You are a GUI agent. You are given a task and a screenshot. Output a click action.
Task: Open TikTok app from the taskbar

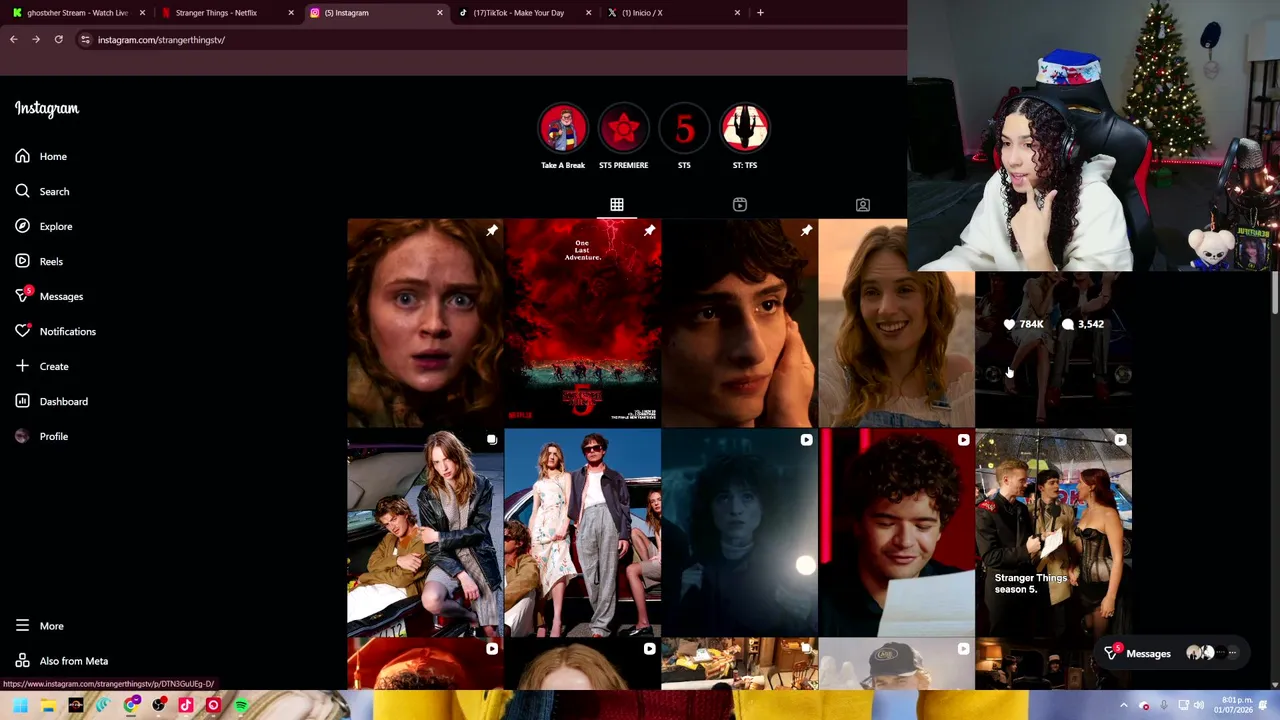186,706
